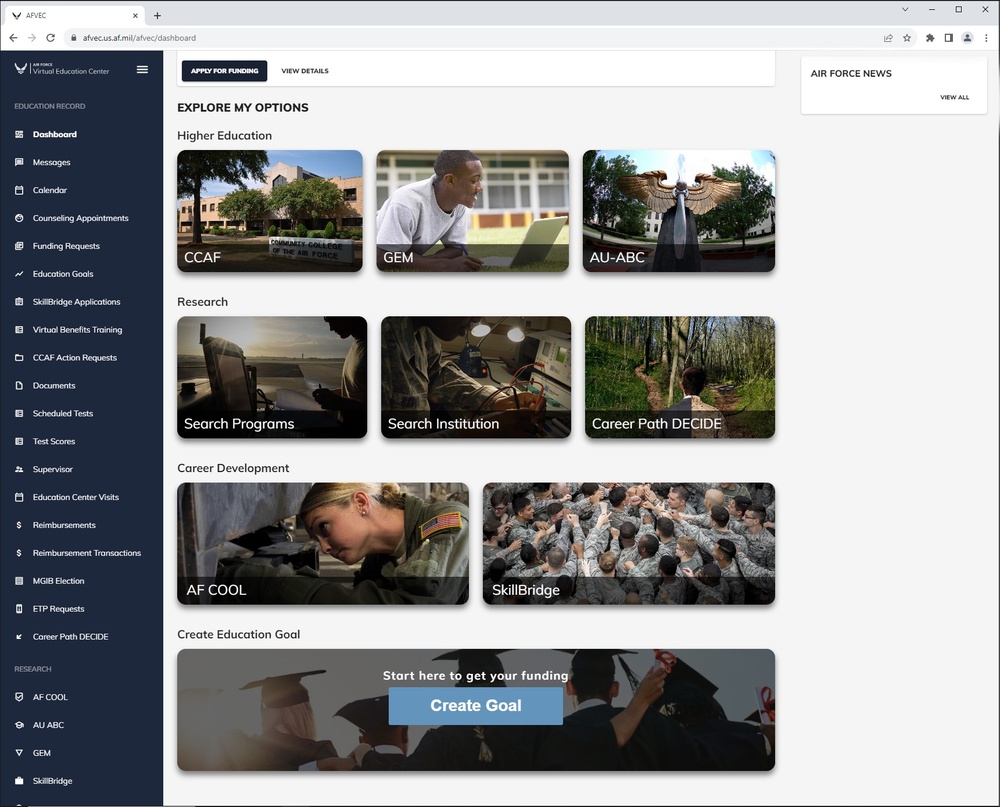Click the Share page icon in address bar
Image resolution: width=1000 pixels, height=807 pixels.
click(888, 38)
